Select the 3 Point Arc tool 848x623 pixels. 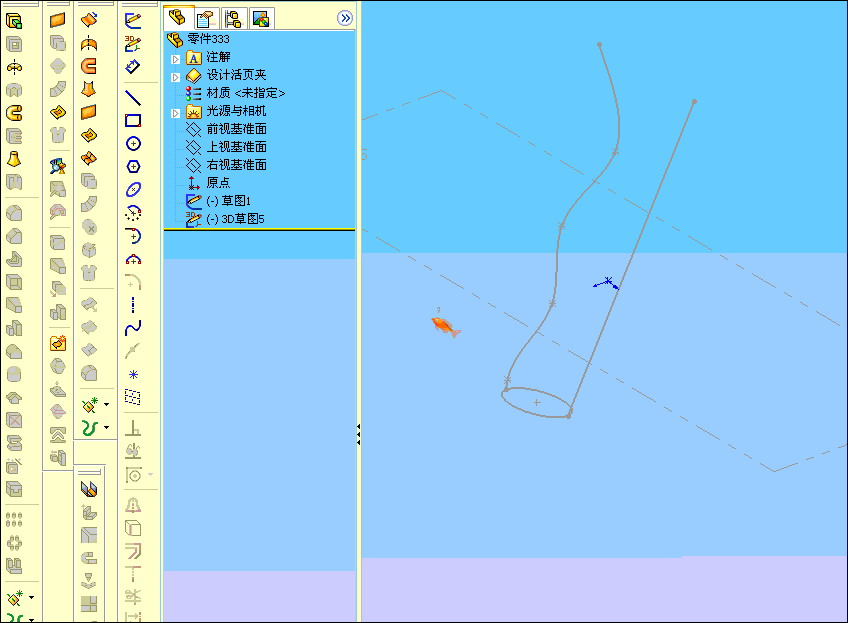pos(133,260)
